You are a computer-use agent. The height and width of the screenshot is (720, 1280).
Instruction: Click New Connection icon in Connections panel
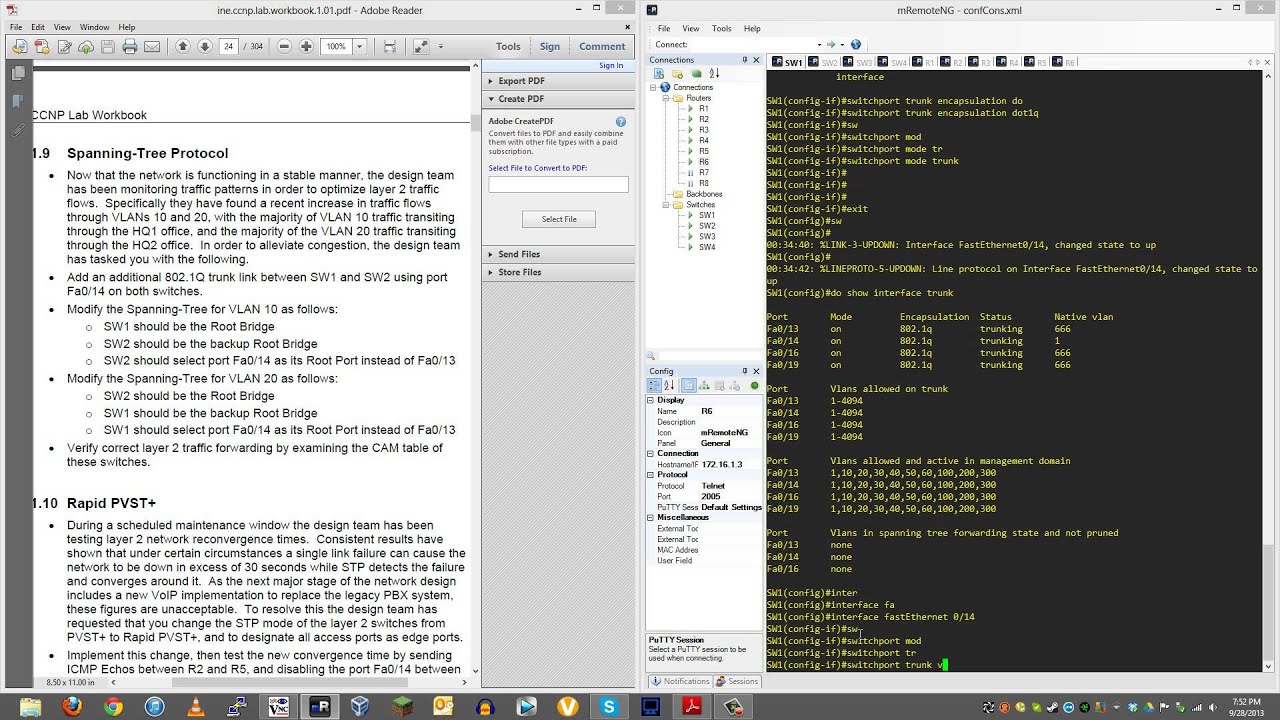(661, 74)
